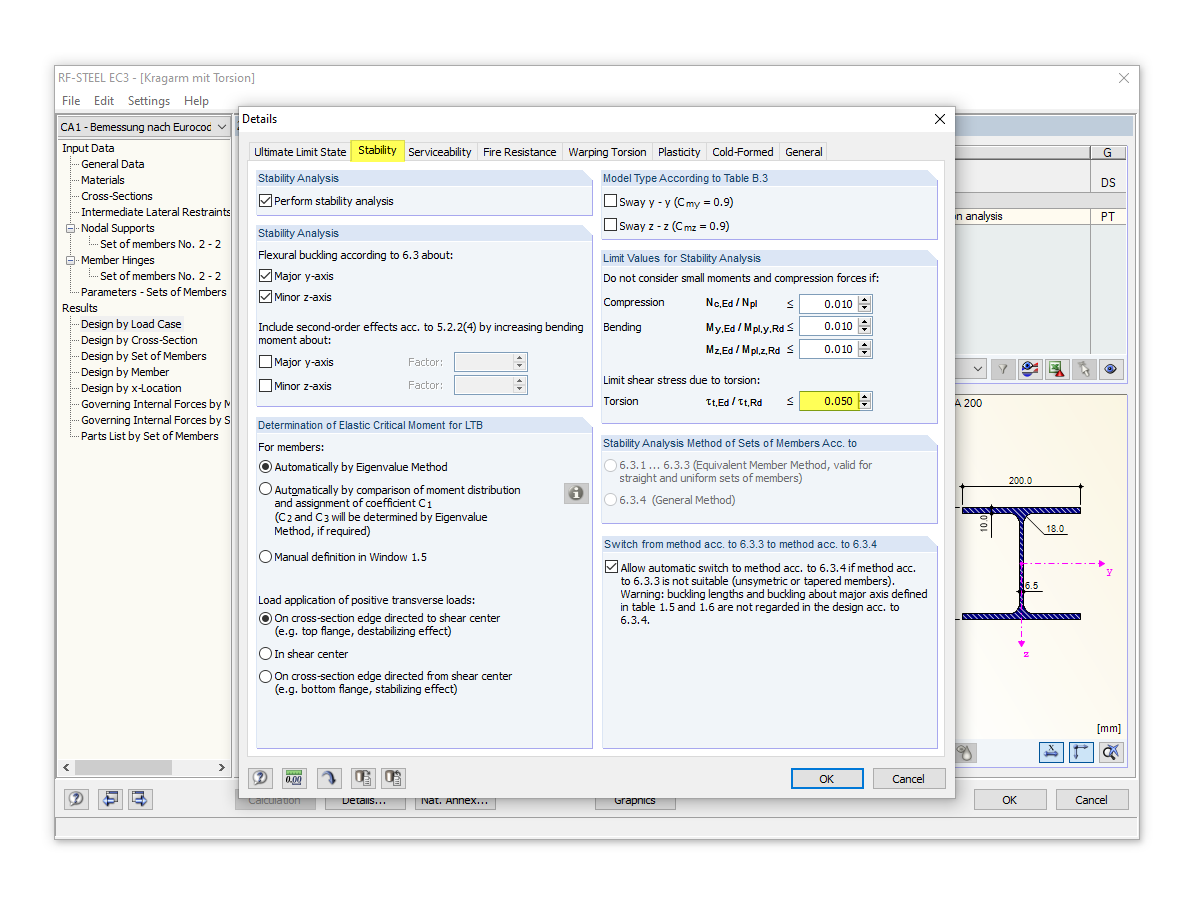Viewport: 1200px width, 900px height.
Task: Toggle automatic switch to method 6.3.4 checkbox
Action: pos(611,567)
